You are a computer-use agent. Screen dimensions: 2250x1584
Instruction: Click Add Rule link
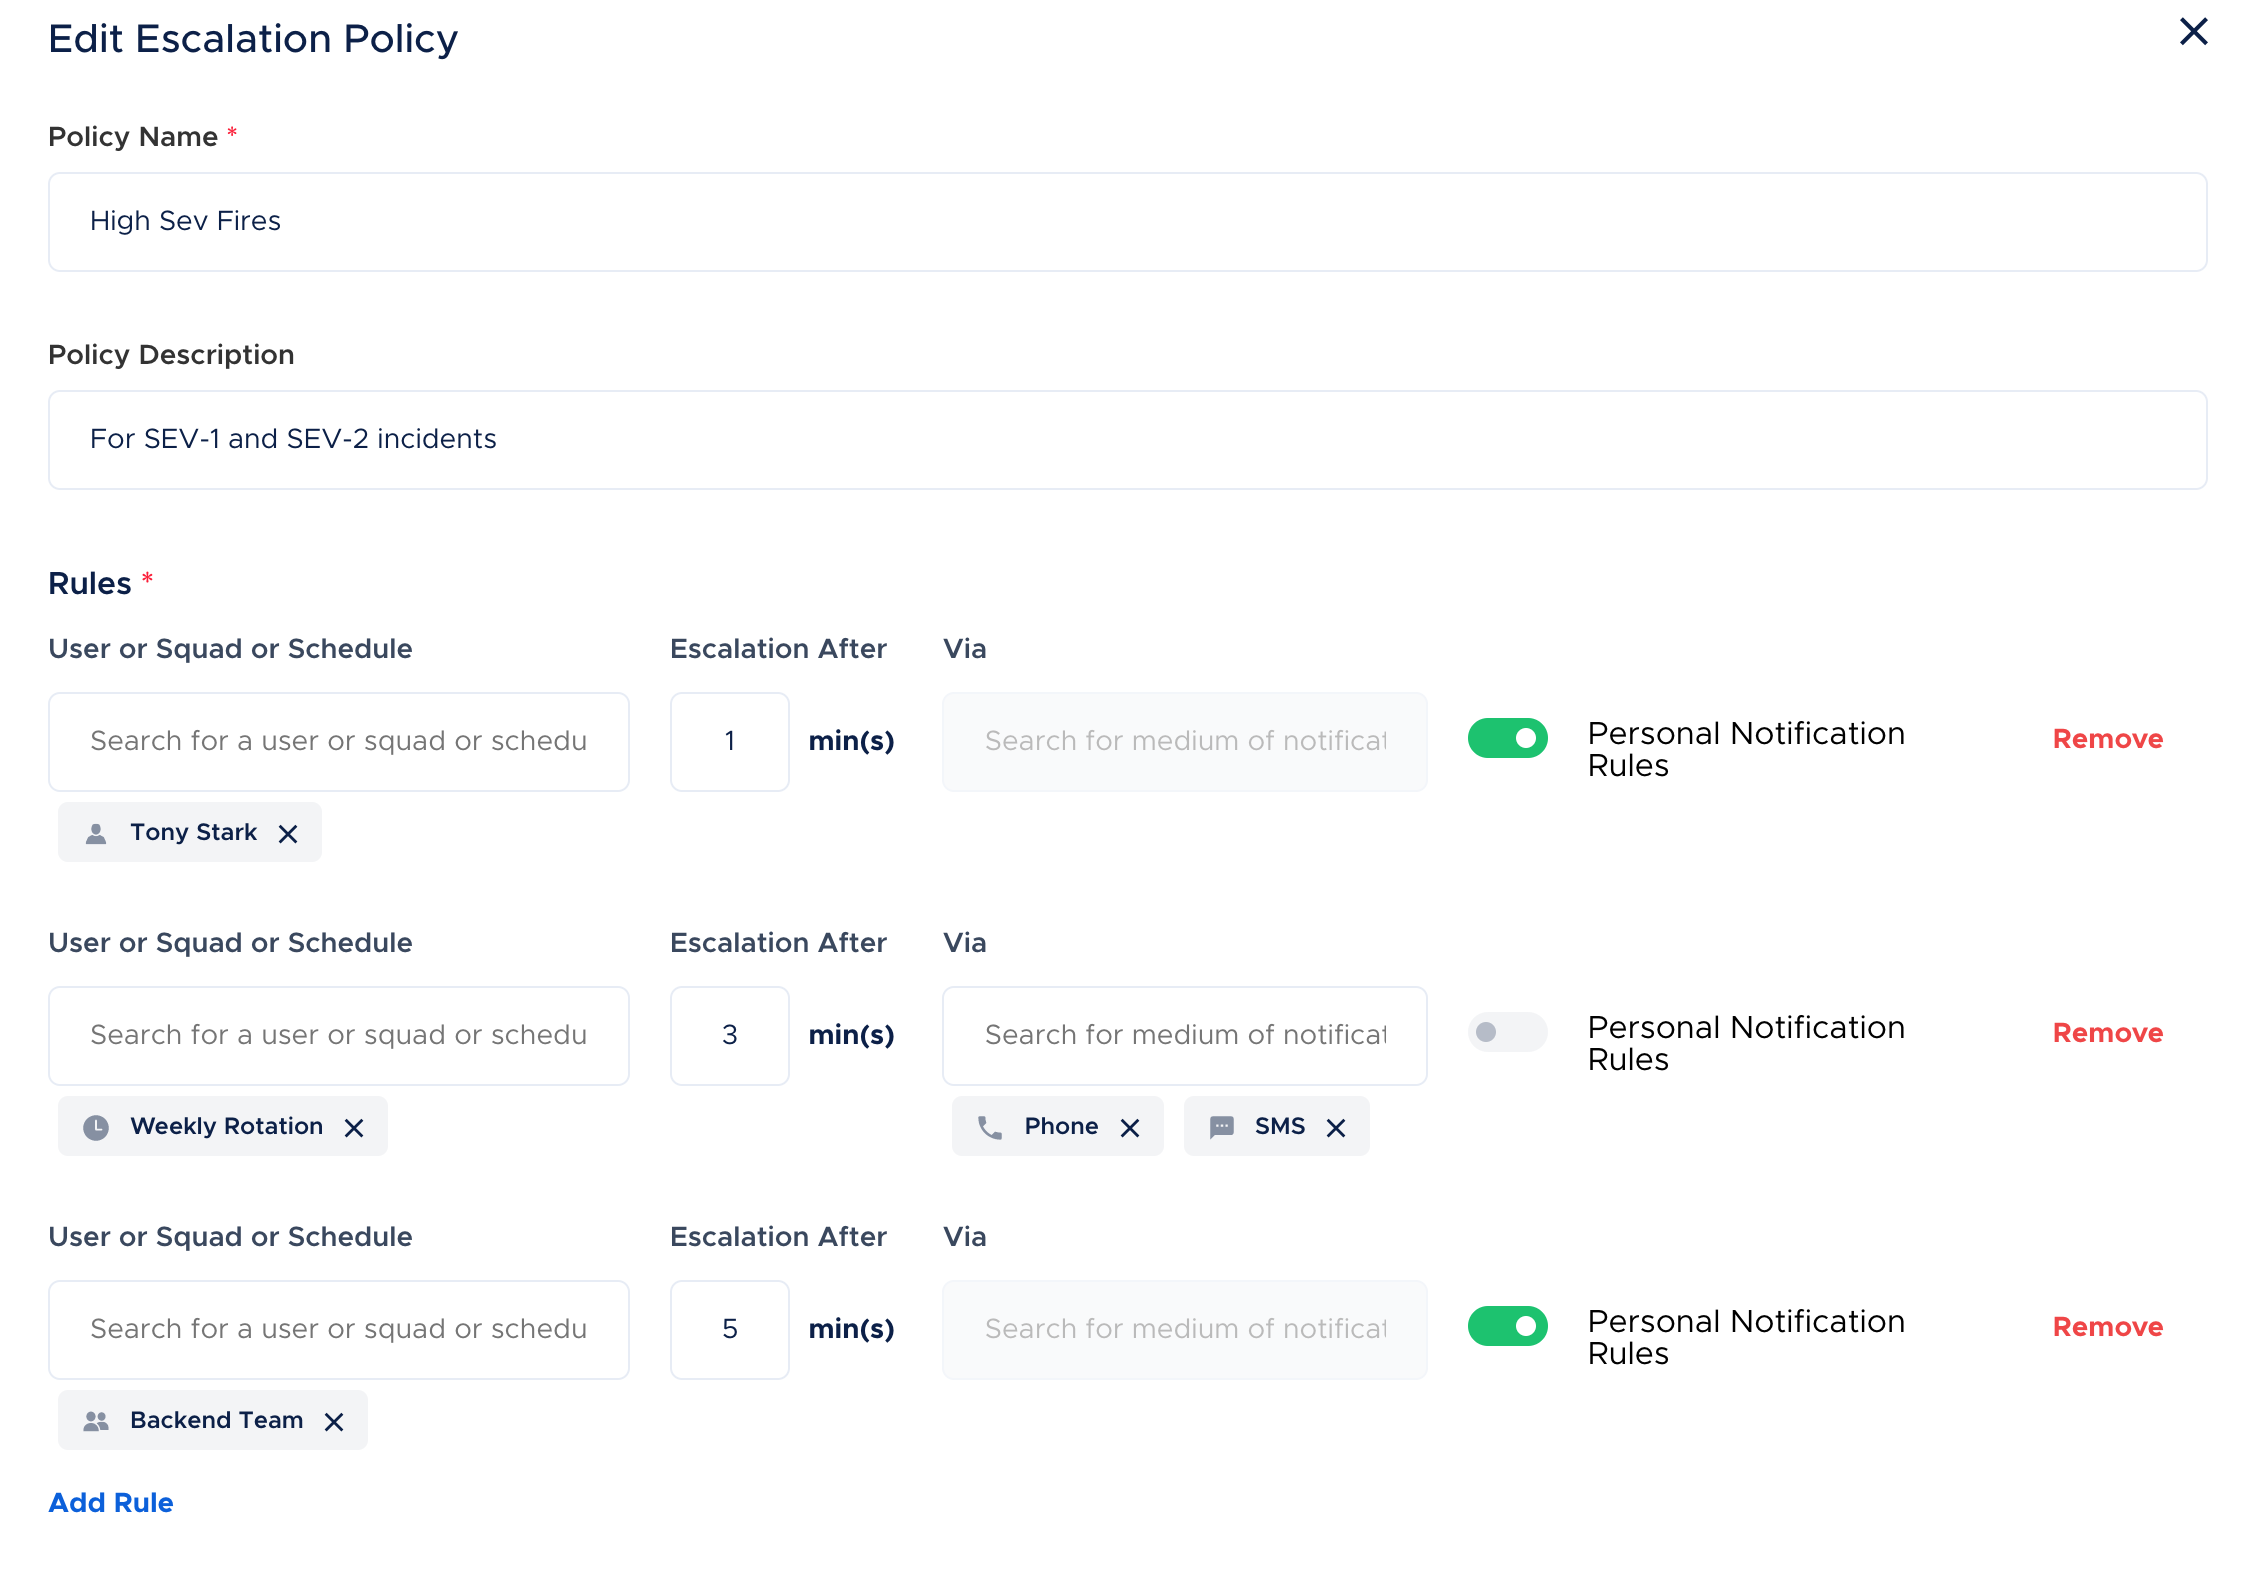(111, 1503)
